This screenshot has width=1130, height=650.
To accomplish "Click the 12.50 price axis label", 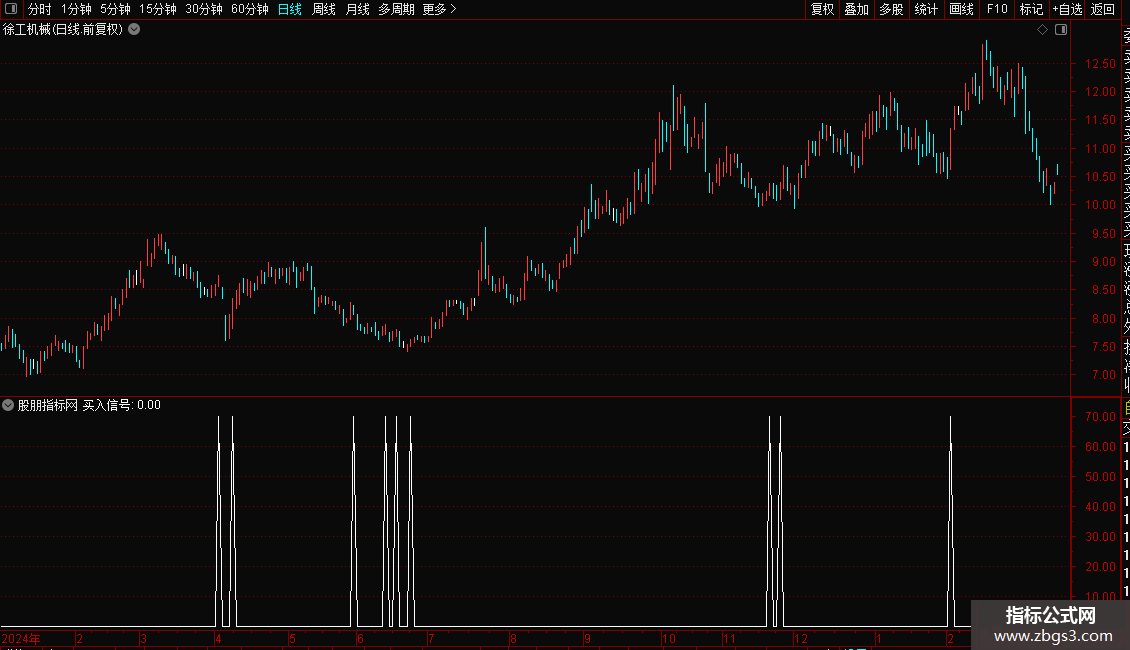I will [x=1100, y=63].
